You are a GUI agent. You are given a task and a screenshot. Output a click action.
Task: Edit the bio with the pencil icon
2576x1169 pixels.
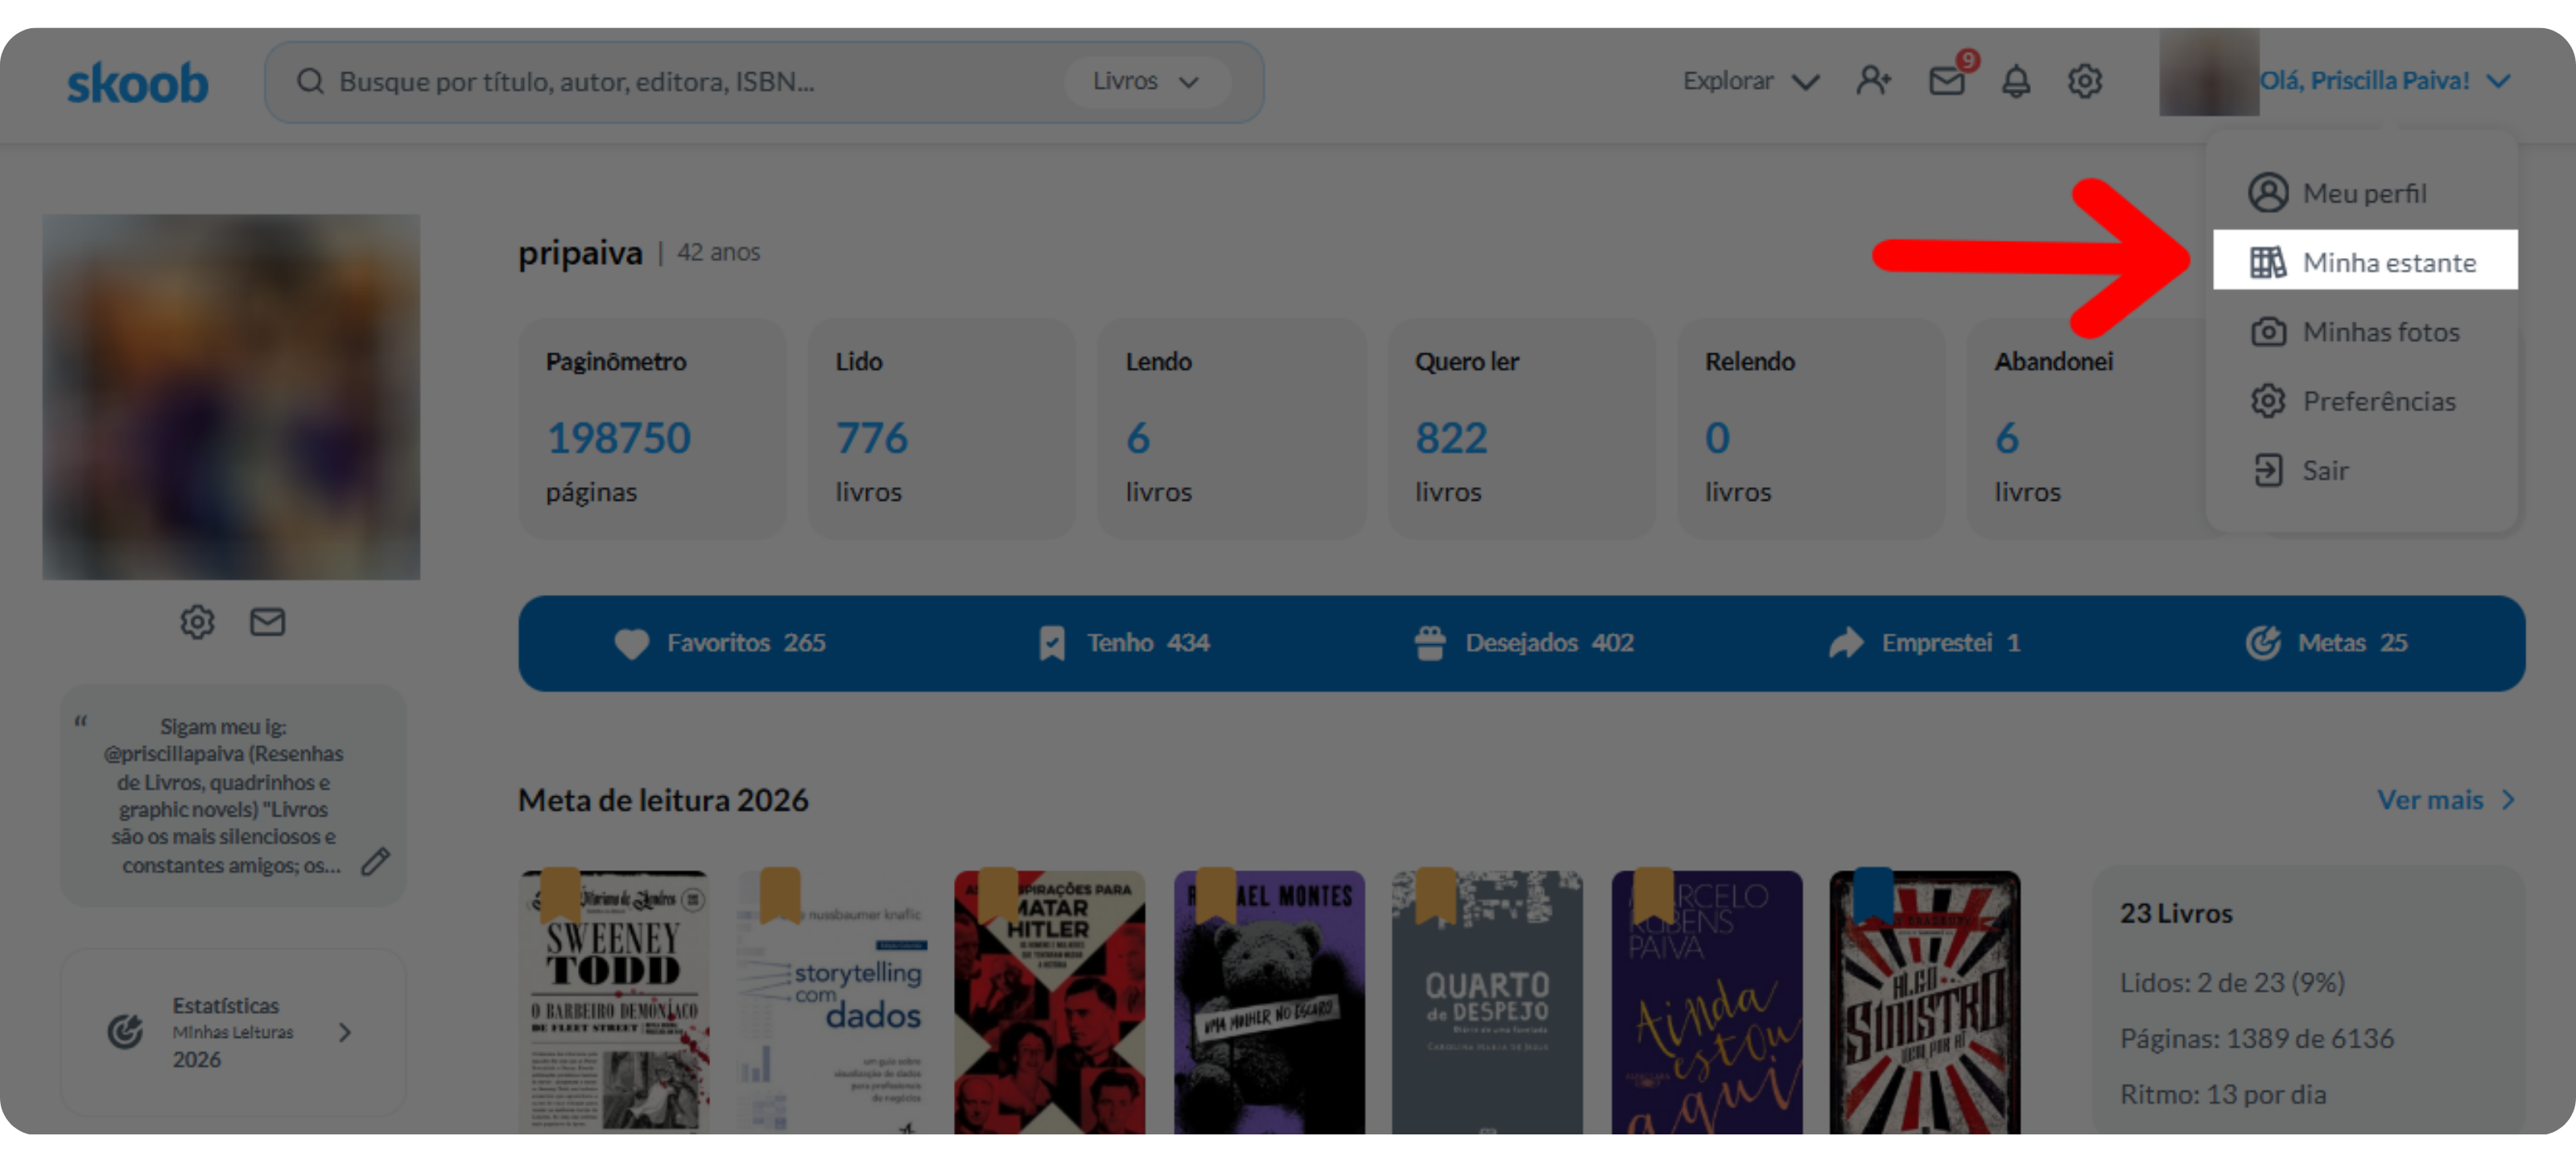click(375, 862)
